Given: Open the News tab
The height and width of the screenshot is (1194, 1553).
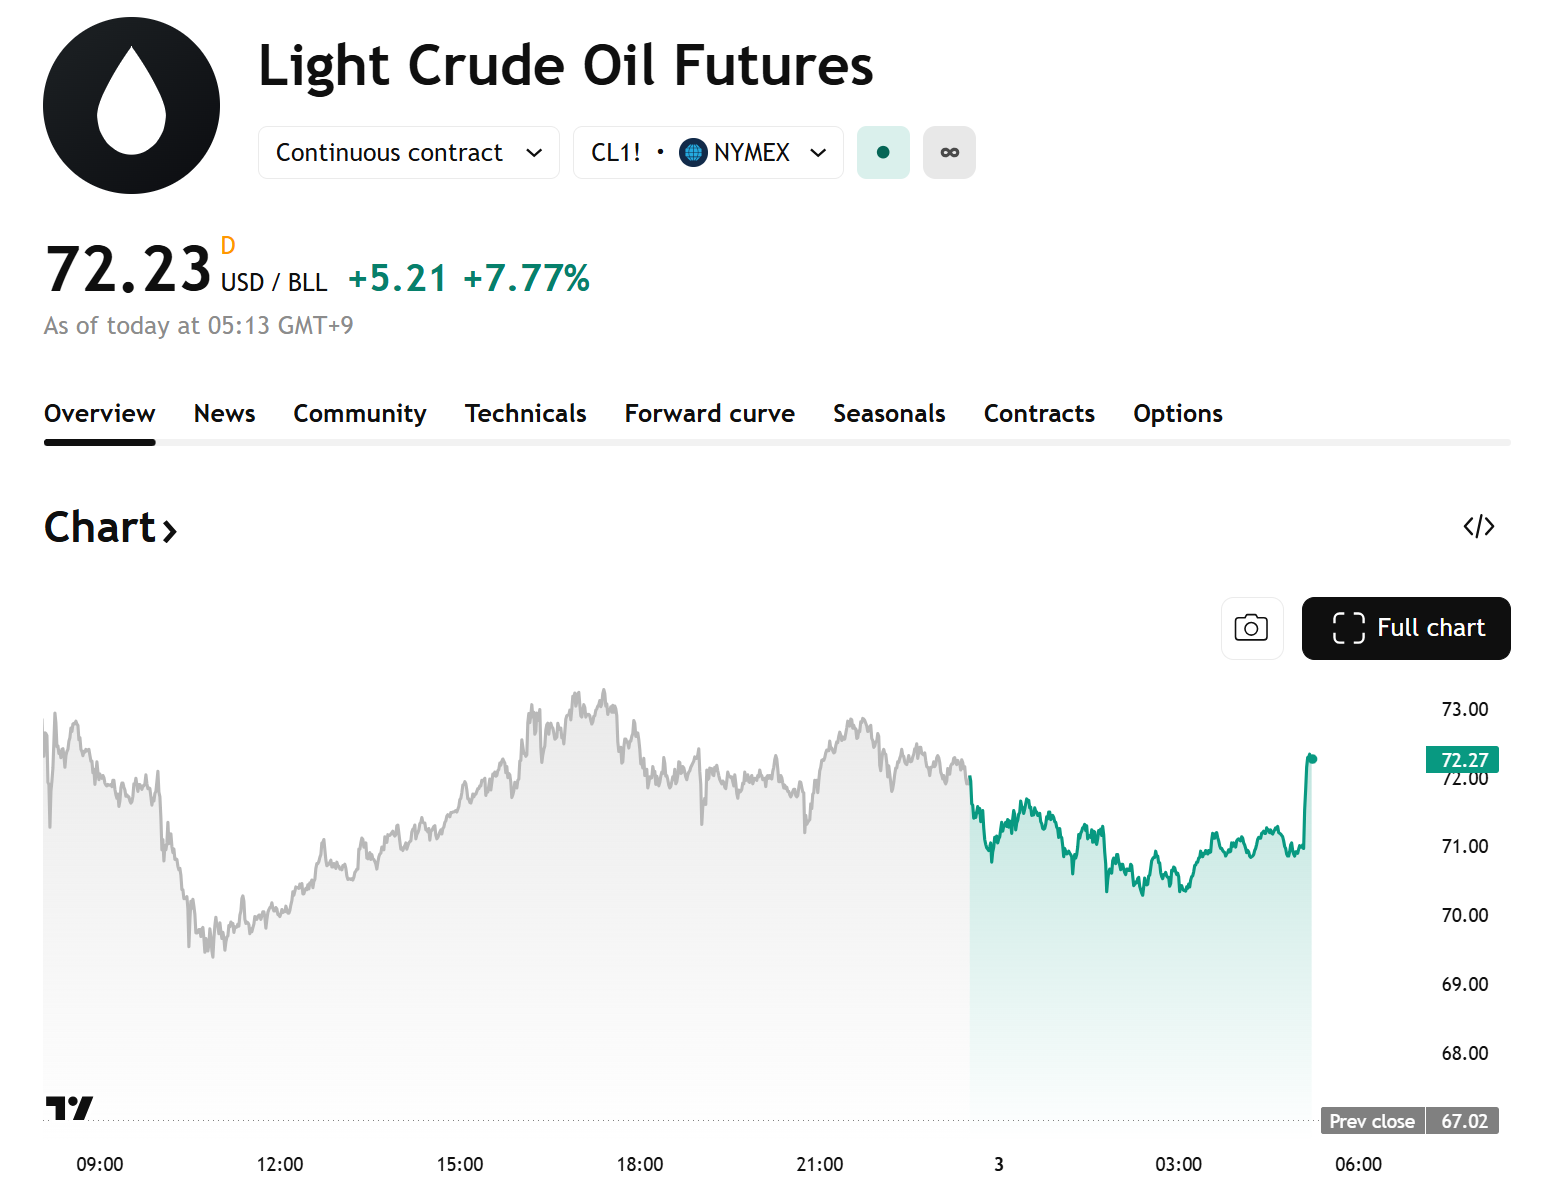Looking at the screenshot, I should click(x=224, y=414).
